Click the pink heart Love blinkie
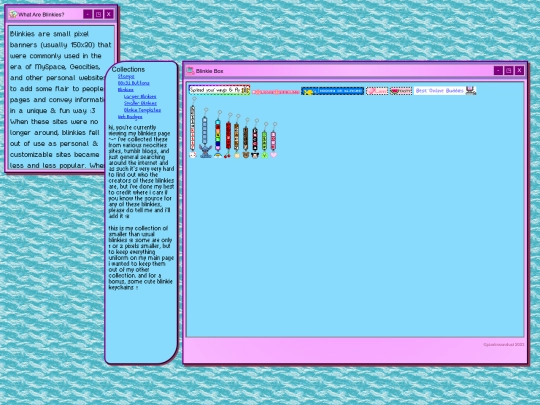This screenshot has height=405, width=540. [x=377, y=91]
